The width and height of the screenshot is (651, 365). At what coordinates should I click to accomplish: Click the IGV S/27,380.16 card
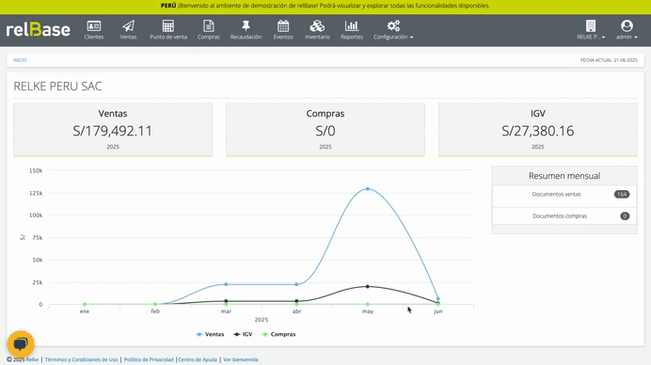tap(538, 130)
